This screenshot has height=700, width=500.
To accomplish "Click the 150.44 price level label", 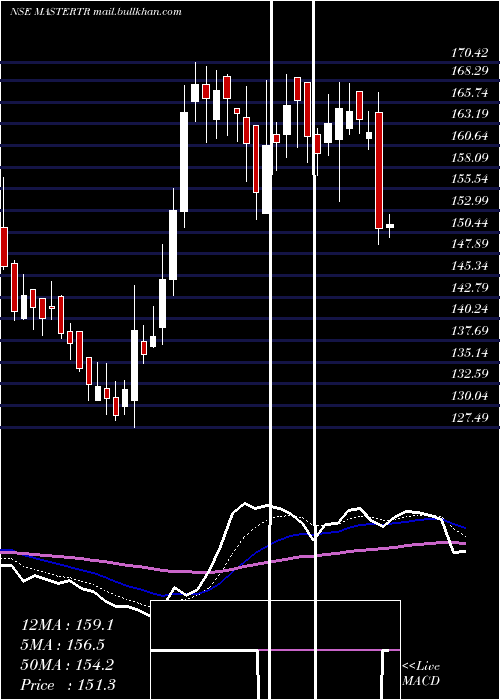I will [470, 222].
